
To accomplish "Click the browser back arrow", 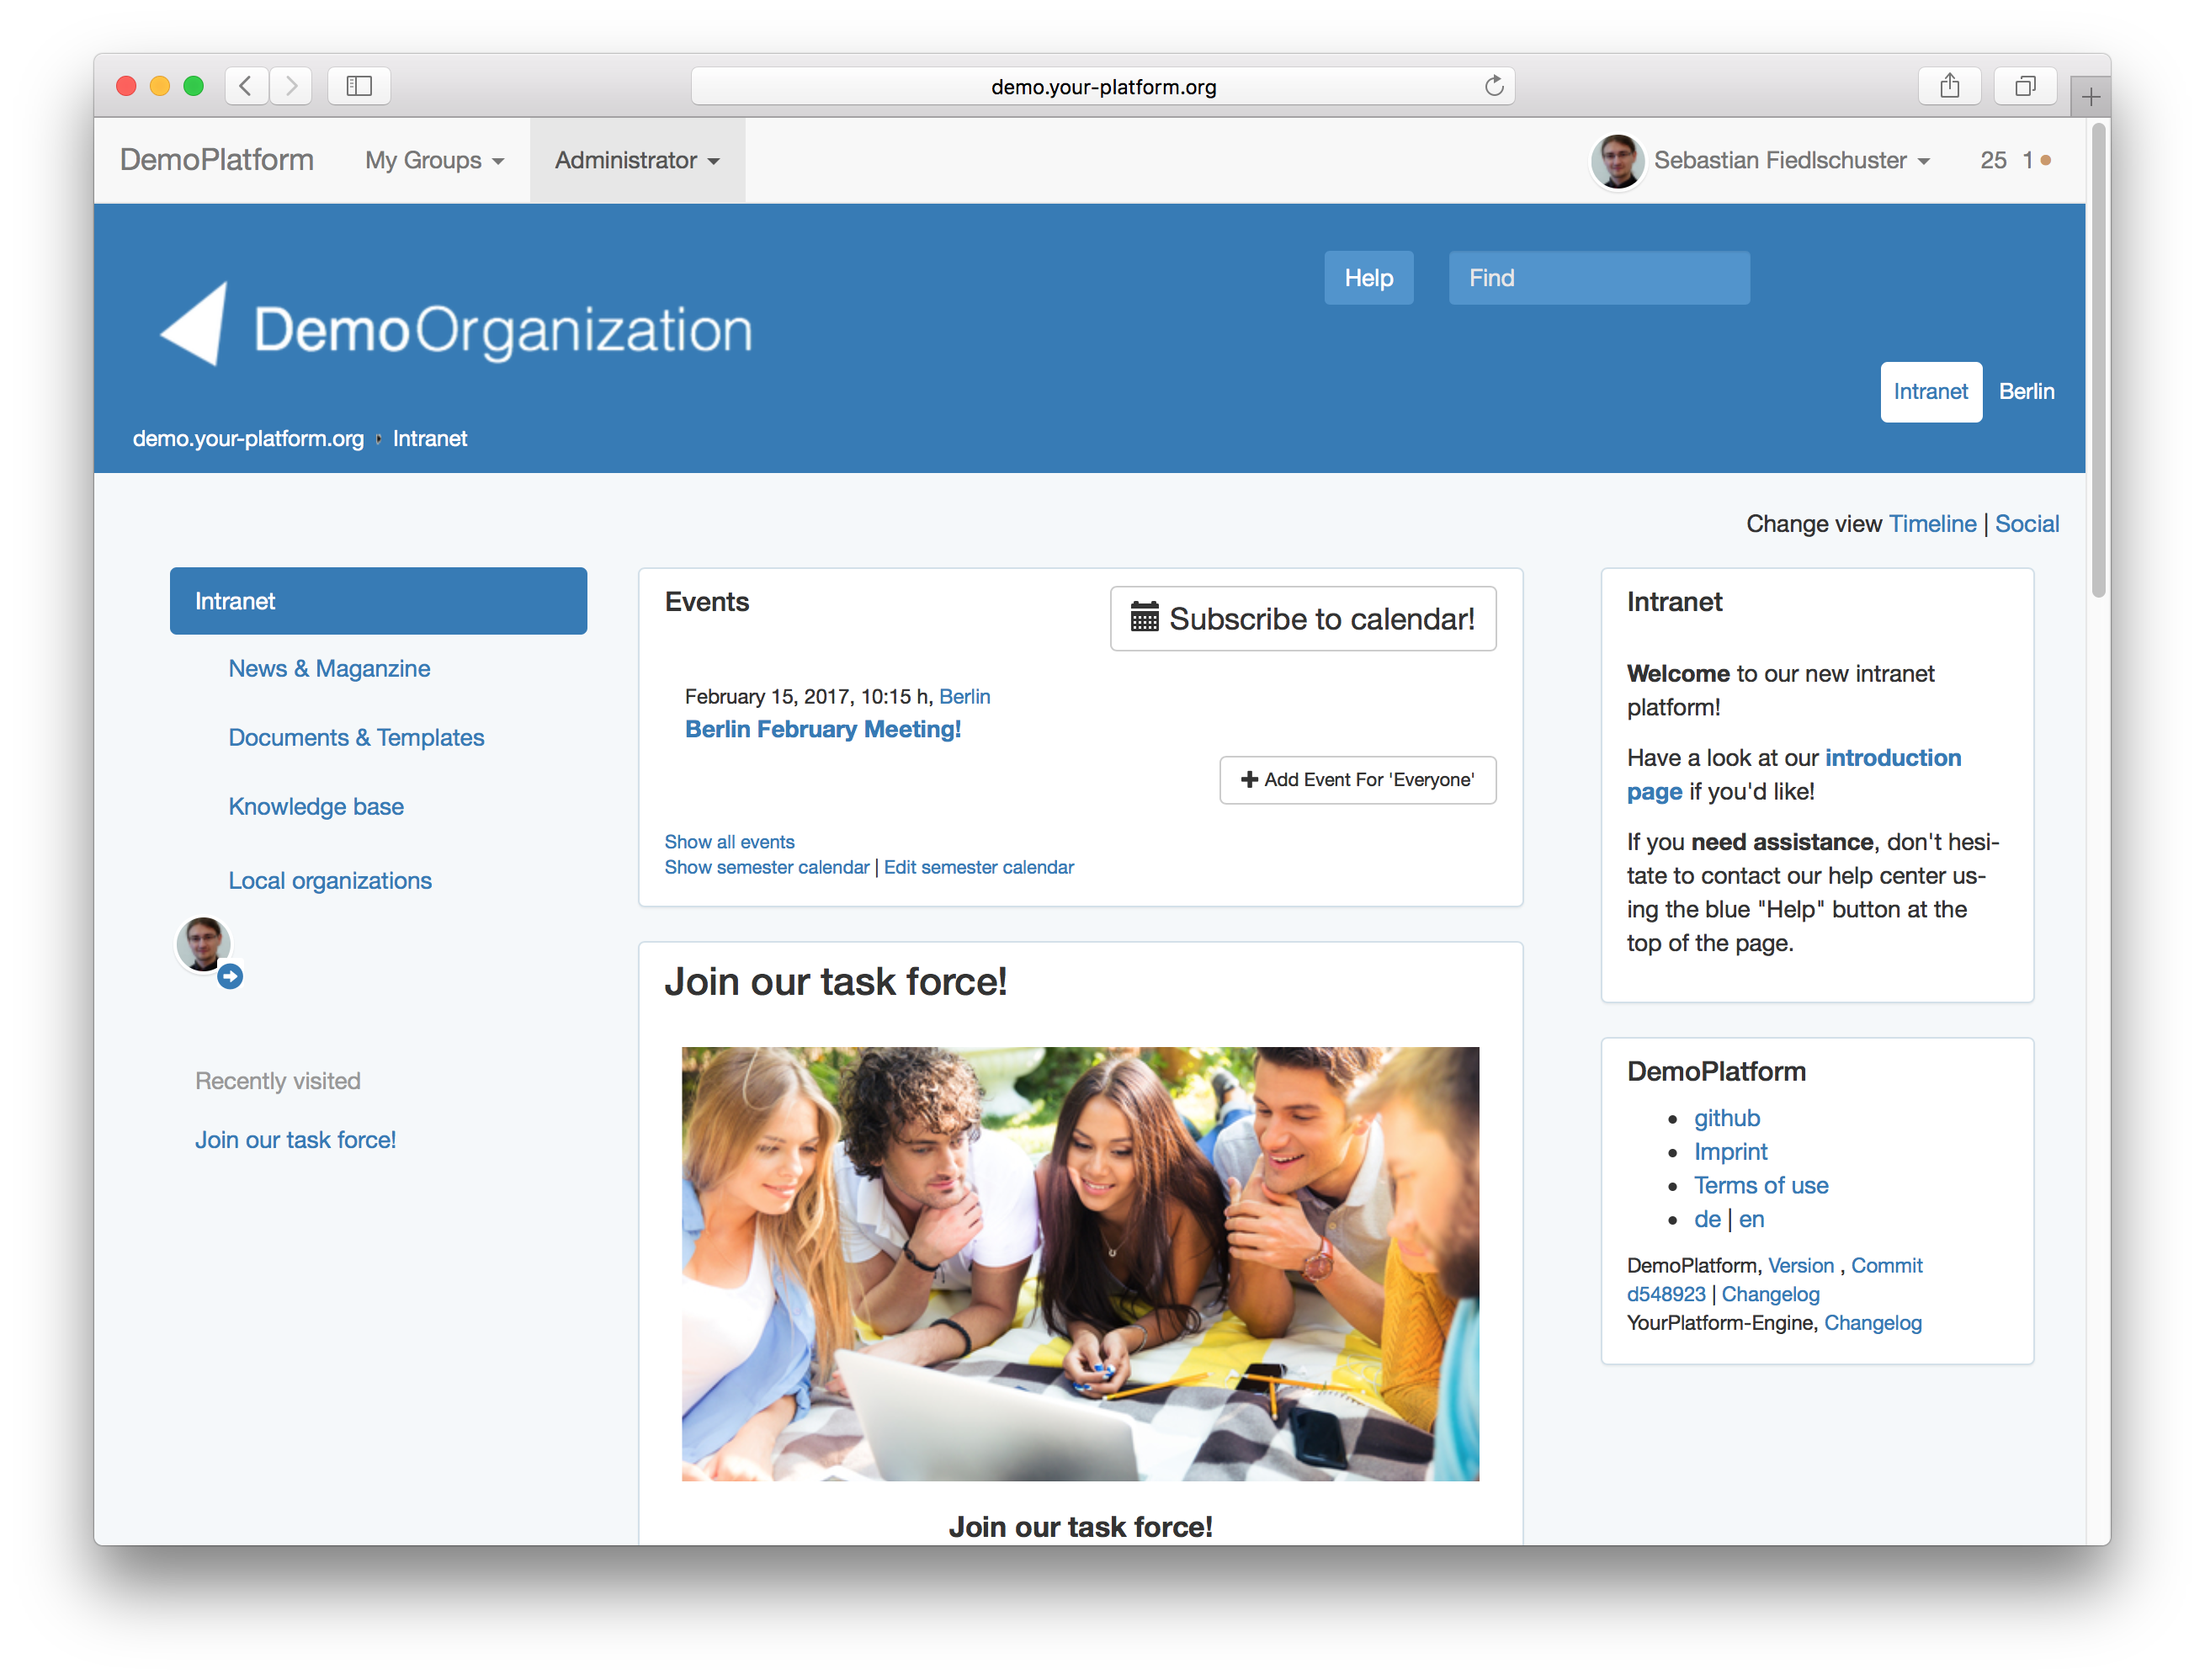I will [x=246, y=86].
